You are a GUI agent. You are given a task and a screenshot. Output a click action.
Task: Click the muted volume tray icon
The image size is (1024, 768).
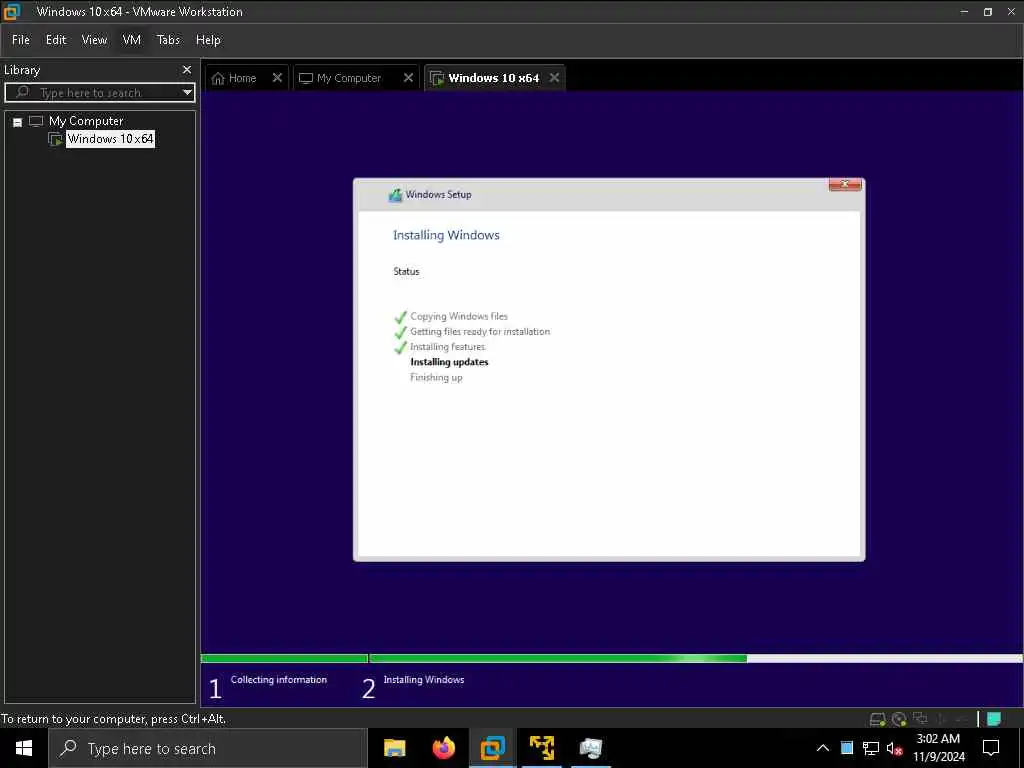pos(895,749)
